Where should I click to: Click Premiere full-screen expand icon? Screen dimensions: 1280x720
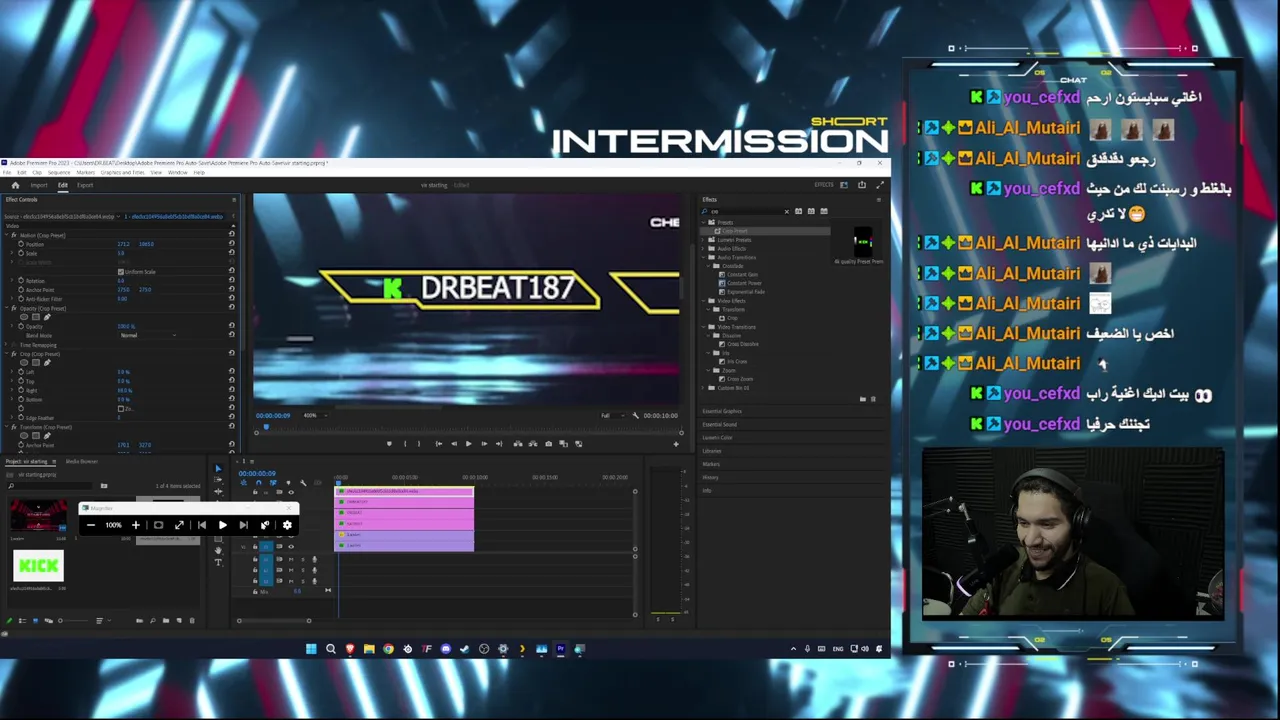(x=880, y=184)
